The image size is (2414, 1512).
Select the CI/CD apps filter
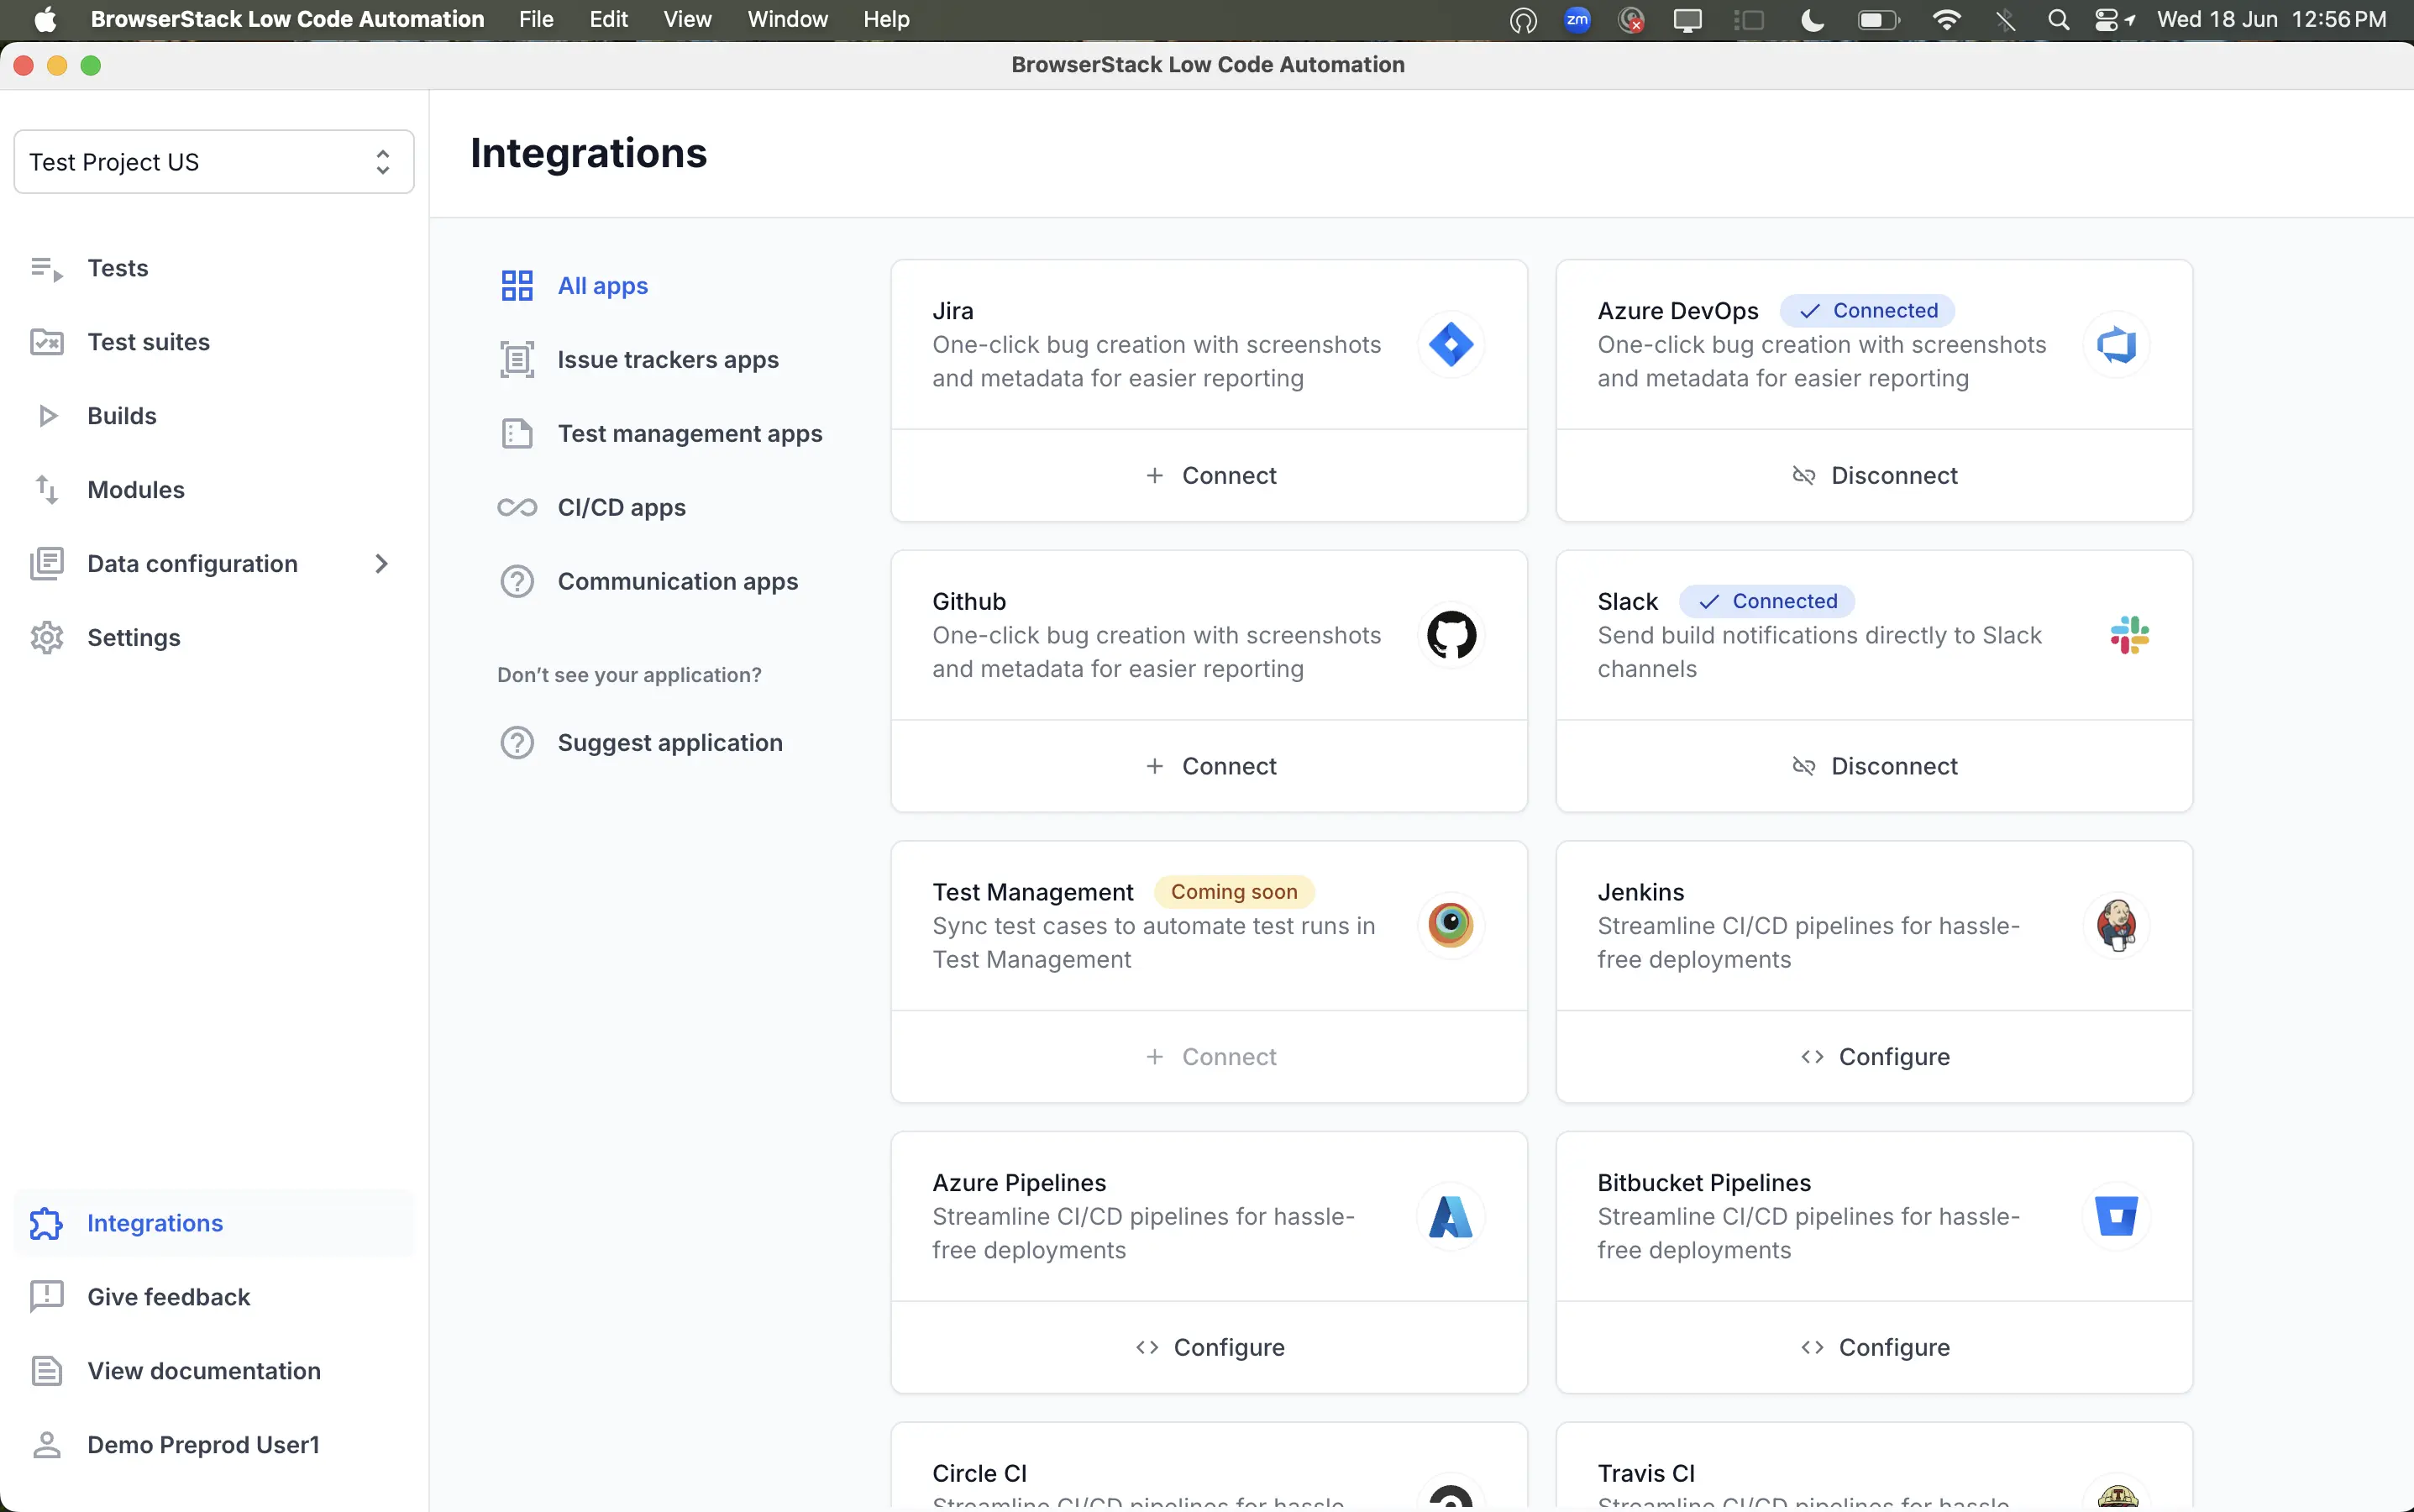[x=621, y=508]
